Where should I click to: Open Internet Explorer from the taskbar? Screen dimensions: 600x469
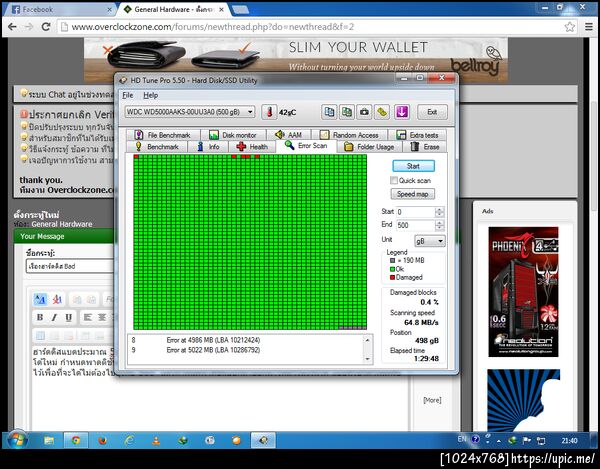pos(129,441)
